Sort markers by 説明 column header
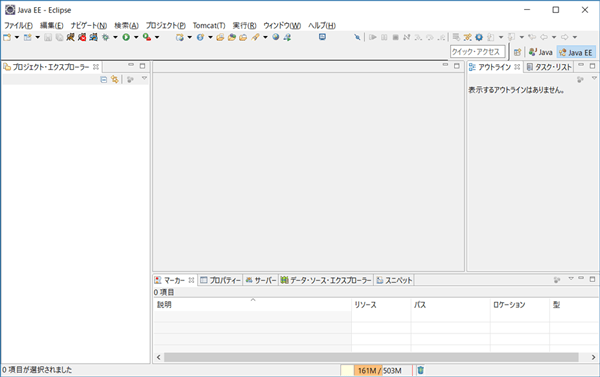Image resolution: width=600 pixels, height=377 pixels. point(253,305)
